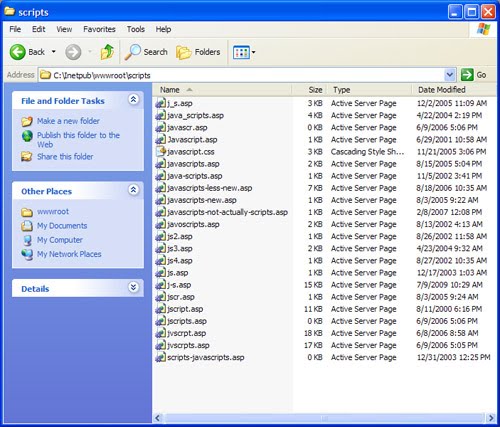The image size is (500, 427).
Task: Click date 7/9/2009 10:29 AM
Action: 449,285
